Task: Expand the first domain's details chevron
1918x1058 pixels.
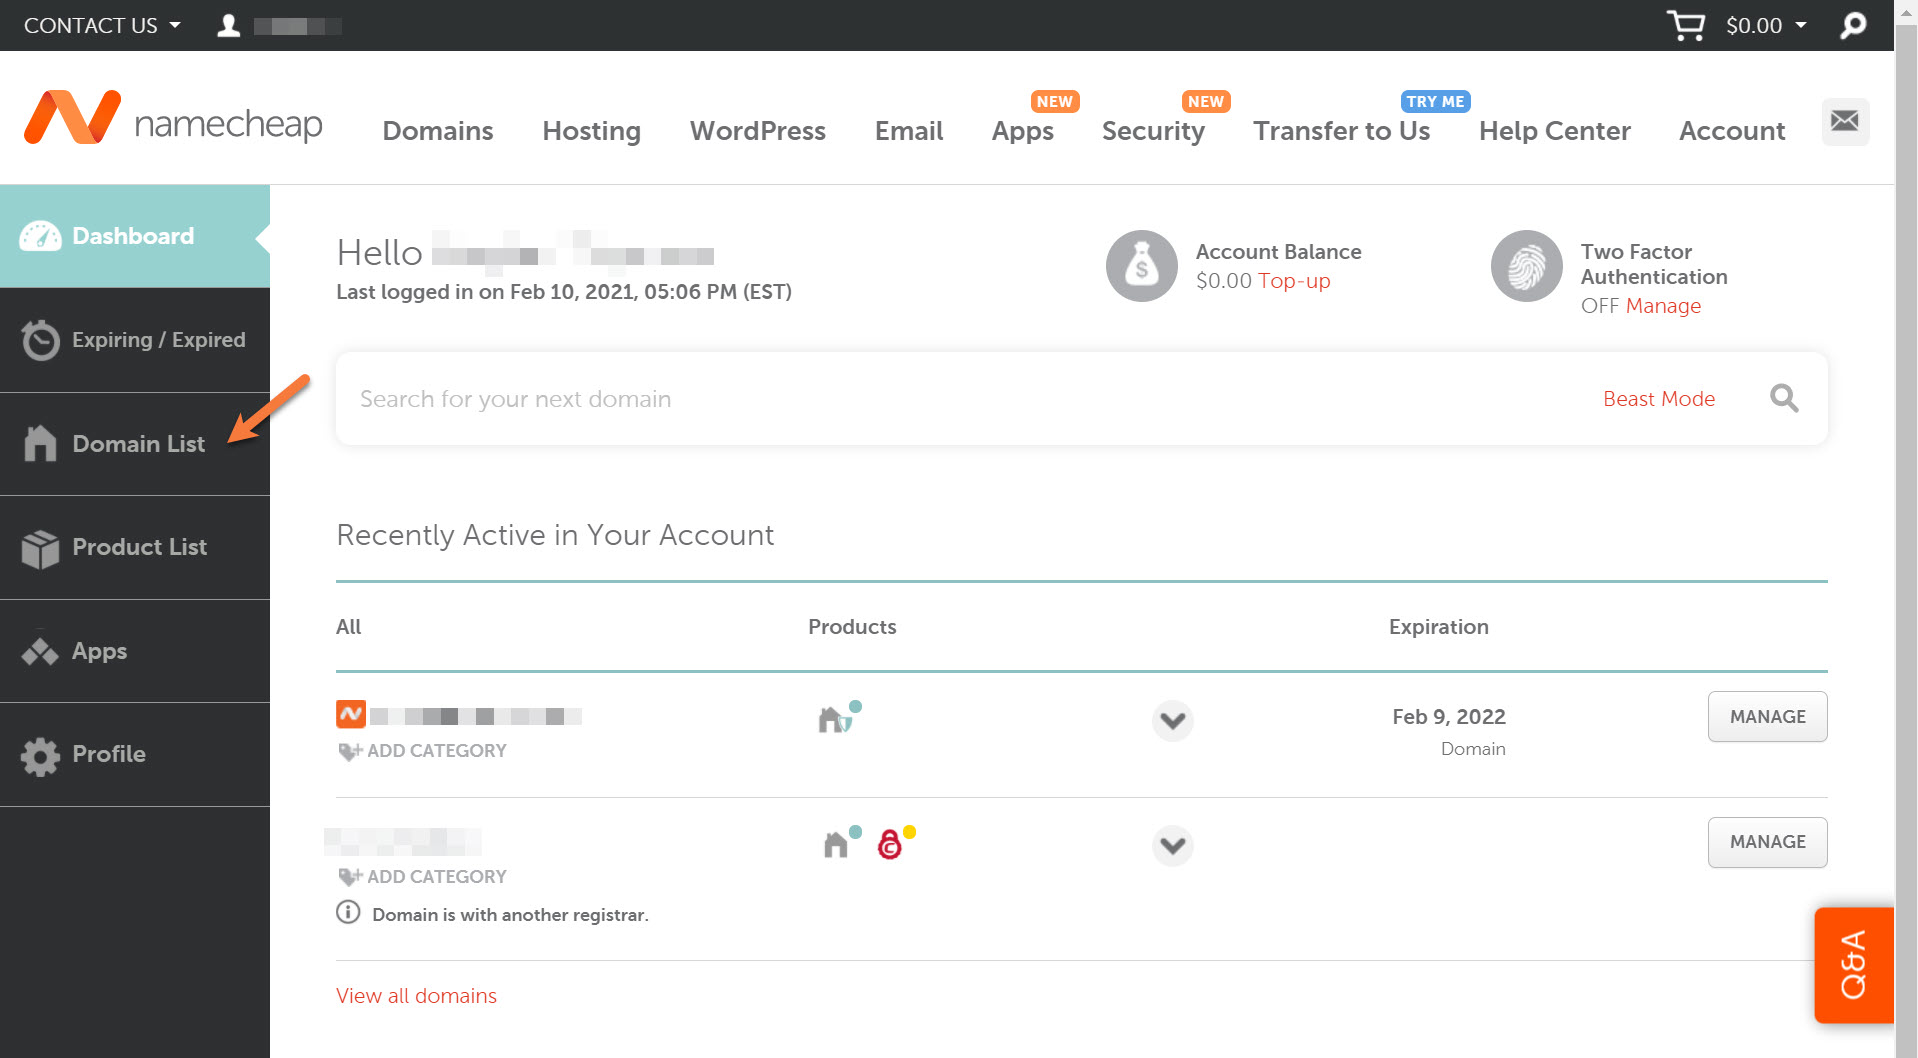Action: tap(1172, 720)
